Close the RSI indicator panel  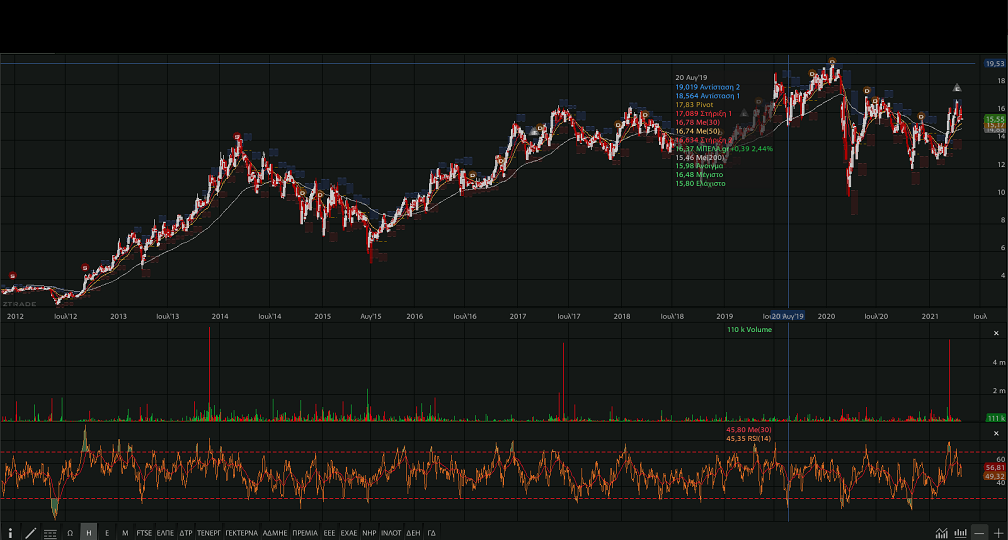click(x=995, y=433)
